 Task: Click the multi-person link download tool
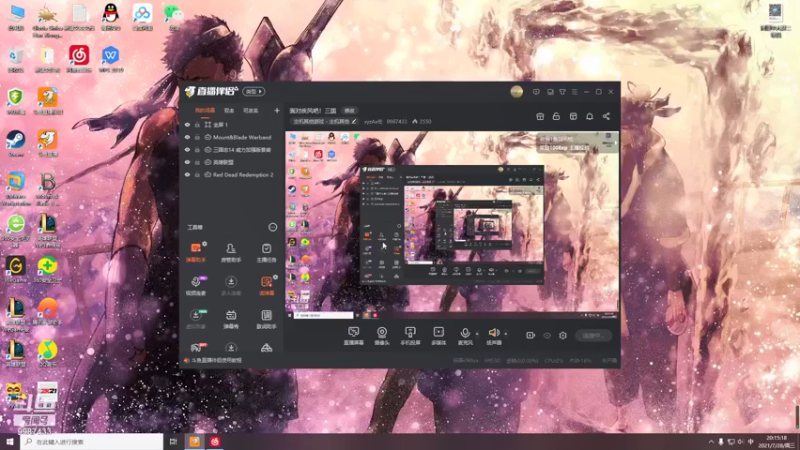(x=231, y=286)
